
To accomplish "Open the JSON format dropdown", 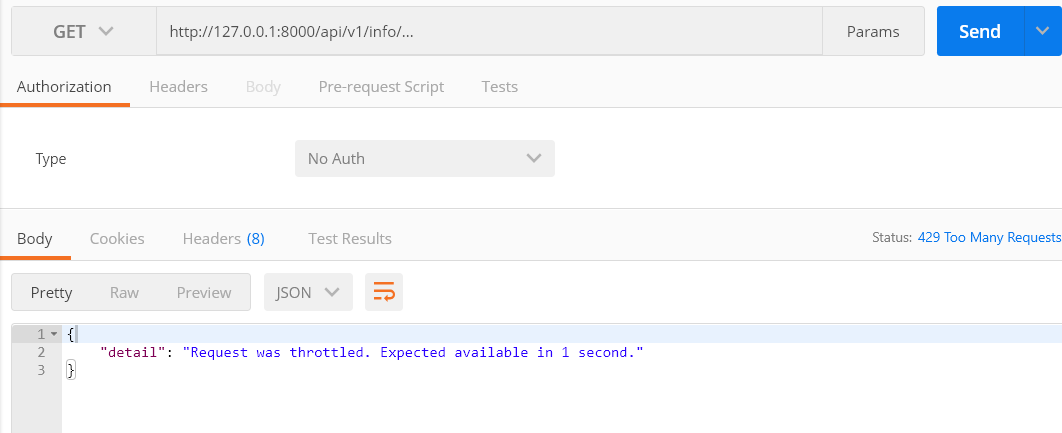I will (x=308, y=292).
